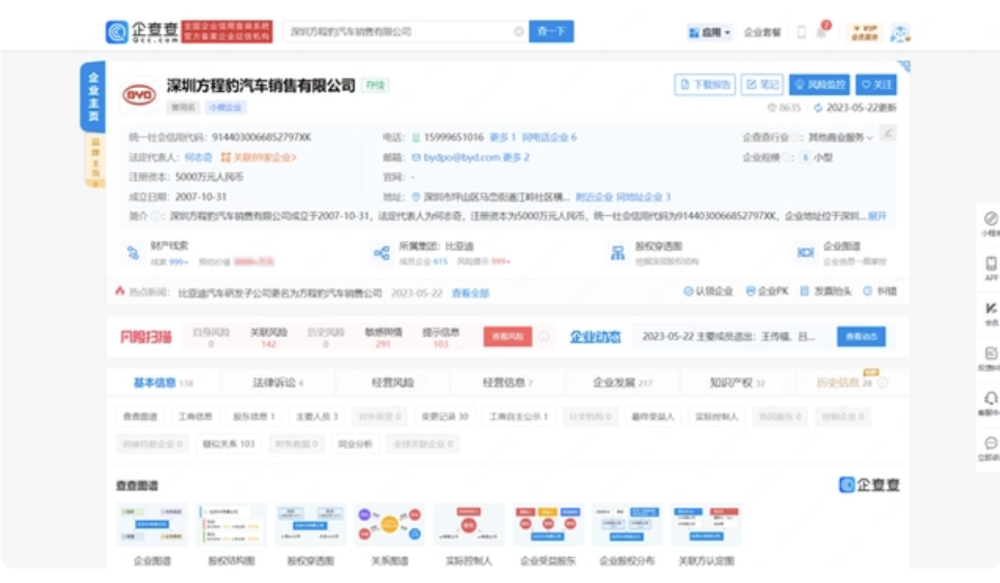Click the user avatar icon
This screenshot has height=583, width=1000.
pyautogui.click(x=900, y=33)
